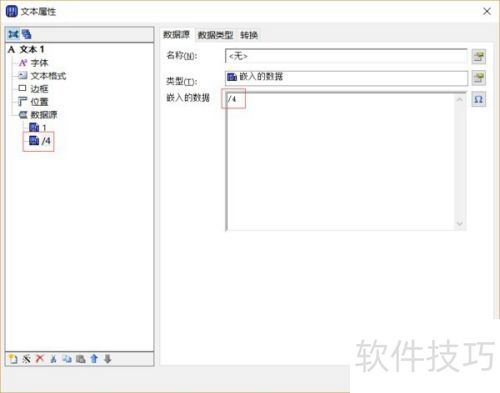Viewport: 500px width, 393px height.
Task: Move the selected data source up
Action: 94,359
